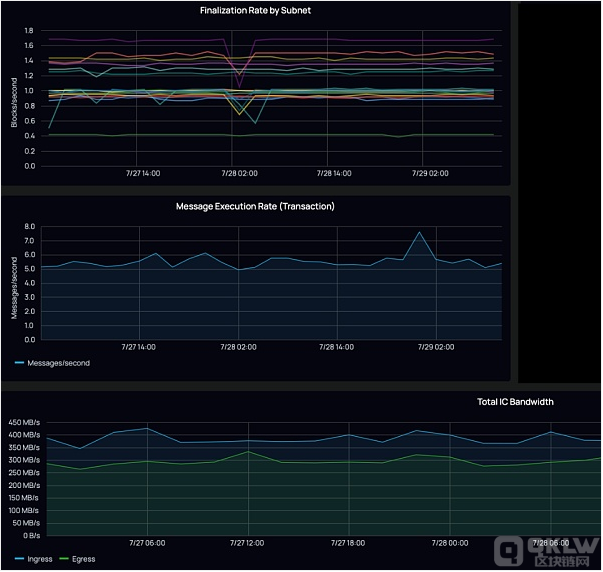Image resolution: width=603 pixels, height=572 pixels.
Task: Click the '0 B/s' axis label
Action: click(x=31, y=535)
